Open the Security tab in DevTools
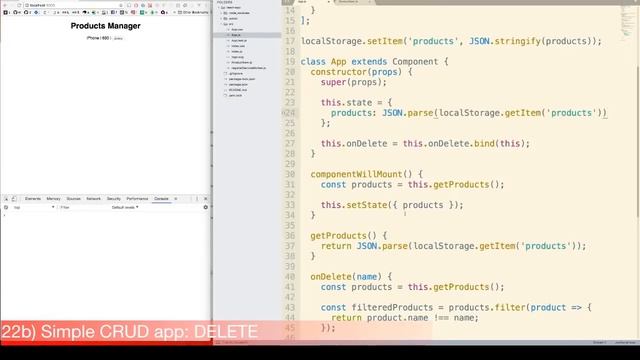 point(113,199)
